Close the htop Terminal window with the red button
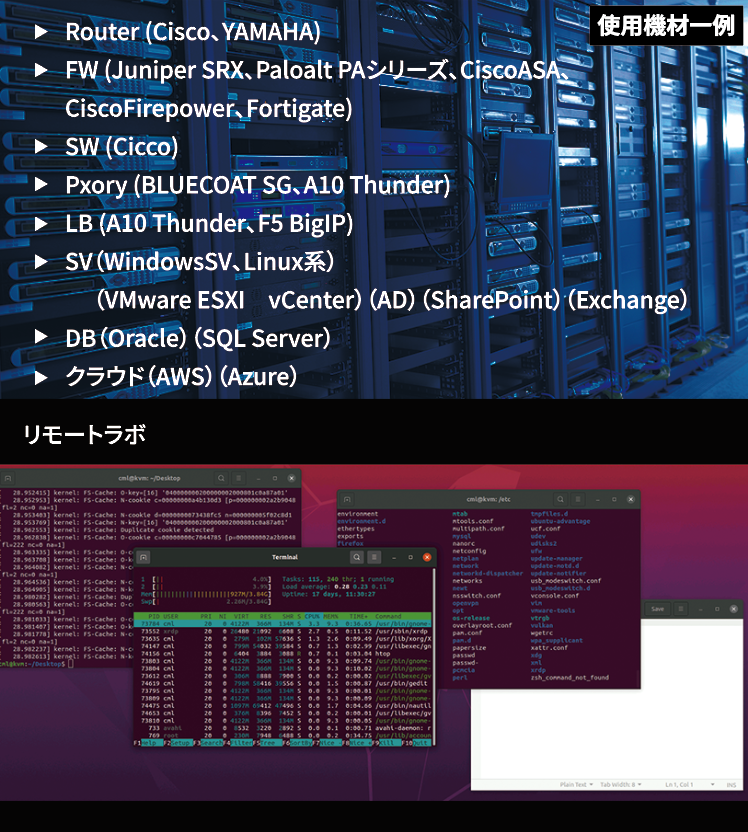This screenshot has height=832, width=748. tap(427, 557)
